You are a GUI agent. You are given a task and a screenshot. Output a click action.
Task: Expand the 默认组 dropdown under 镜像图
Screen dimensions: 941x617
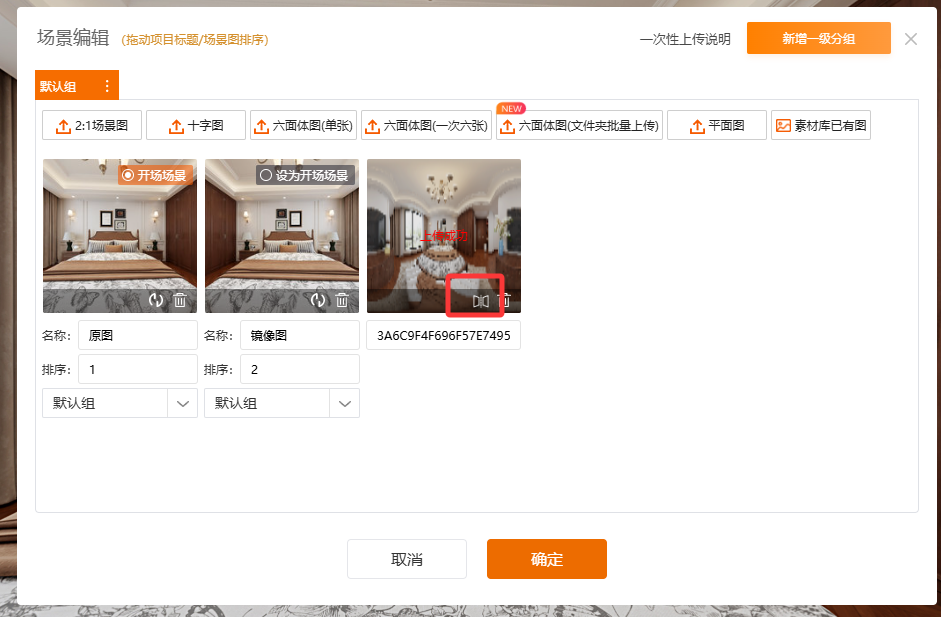(345, 403)
